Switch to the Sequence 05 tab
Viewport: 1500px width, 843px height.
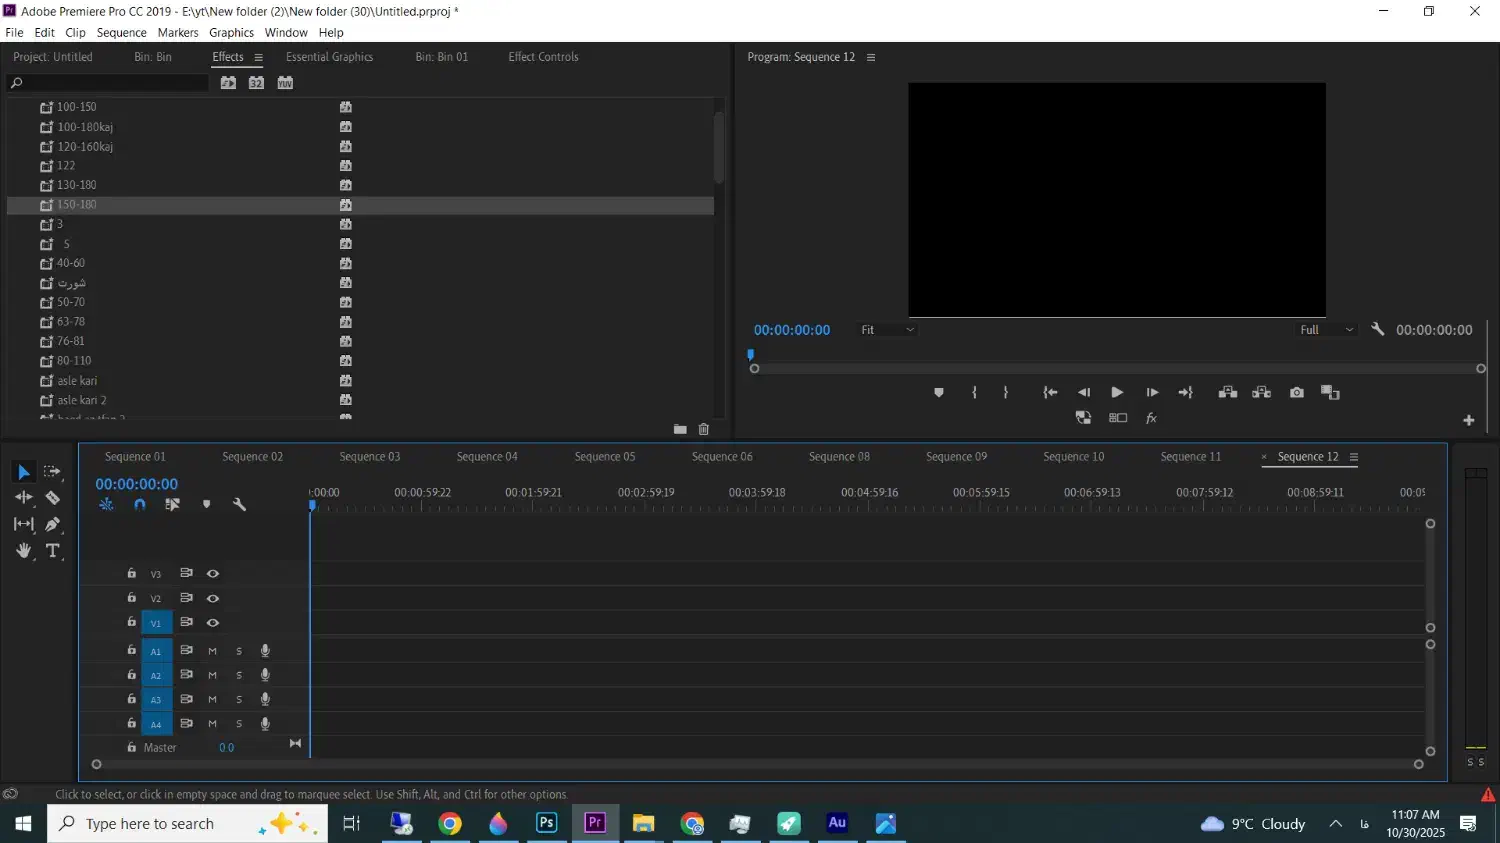pyautogui.click(x=604, y=457)
